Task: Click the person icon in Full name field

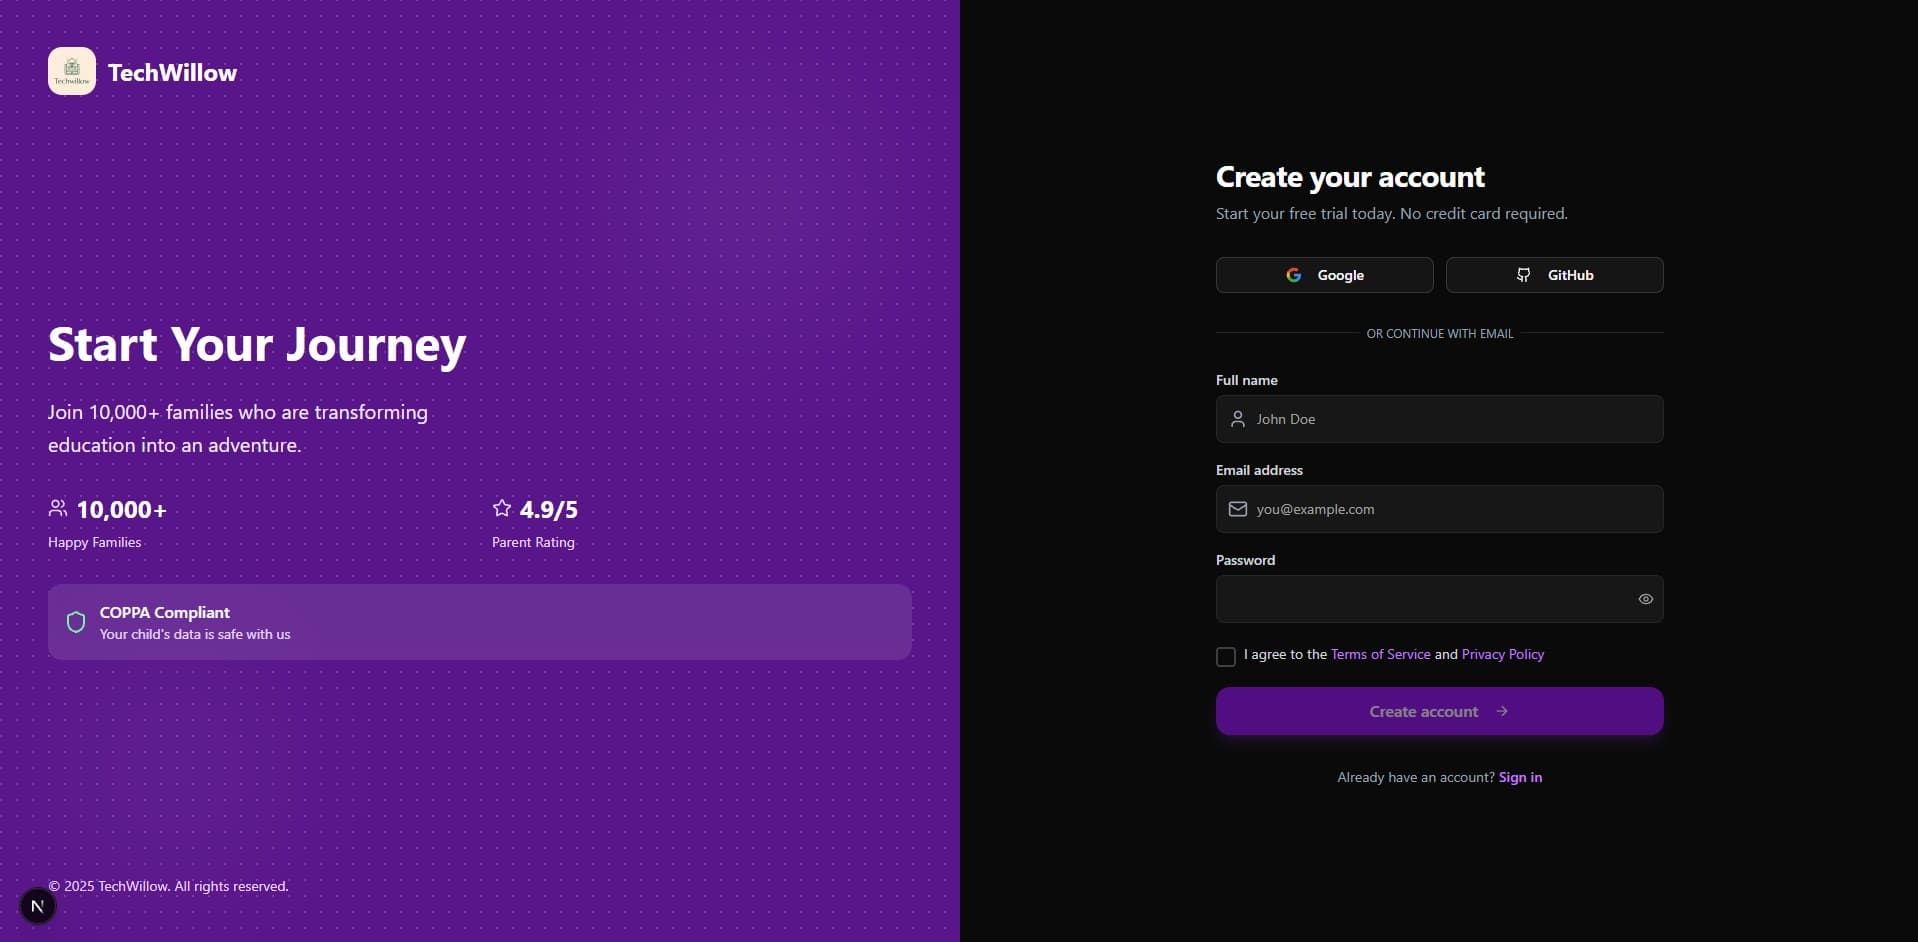Action: [x=1239, y=419]
